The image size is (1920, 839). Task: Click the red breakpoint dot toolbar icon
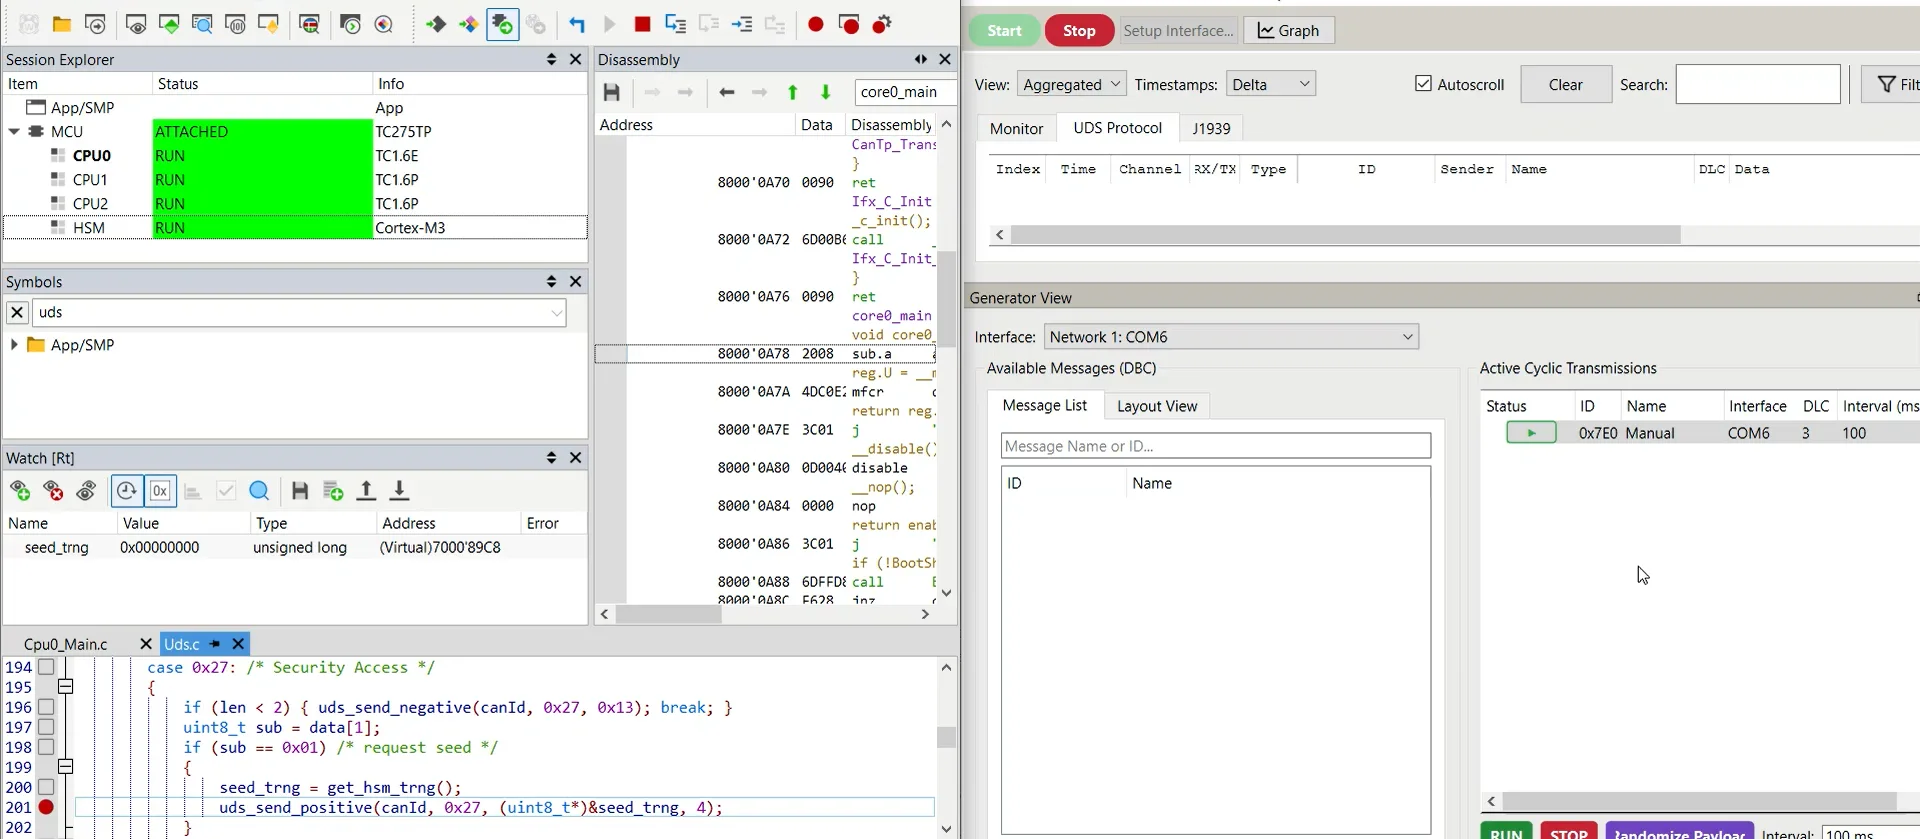coord(816,24)
